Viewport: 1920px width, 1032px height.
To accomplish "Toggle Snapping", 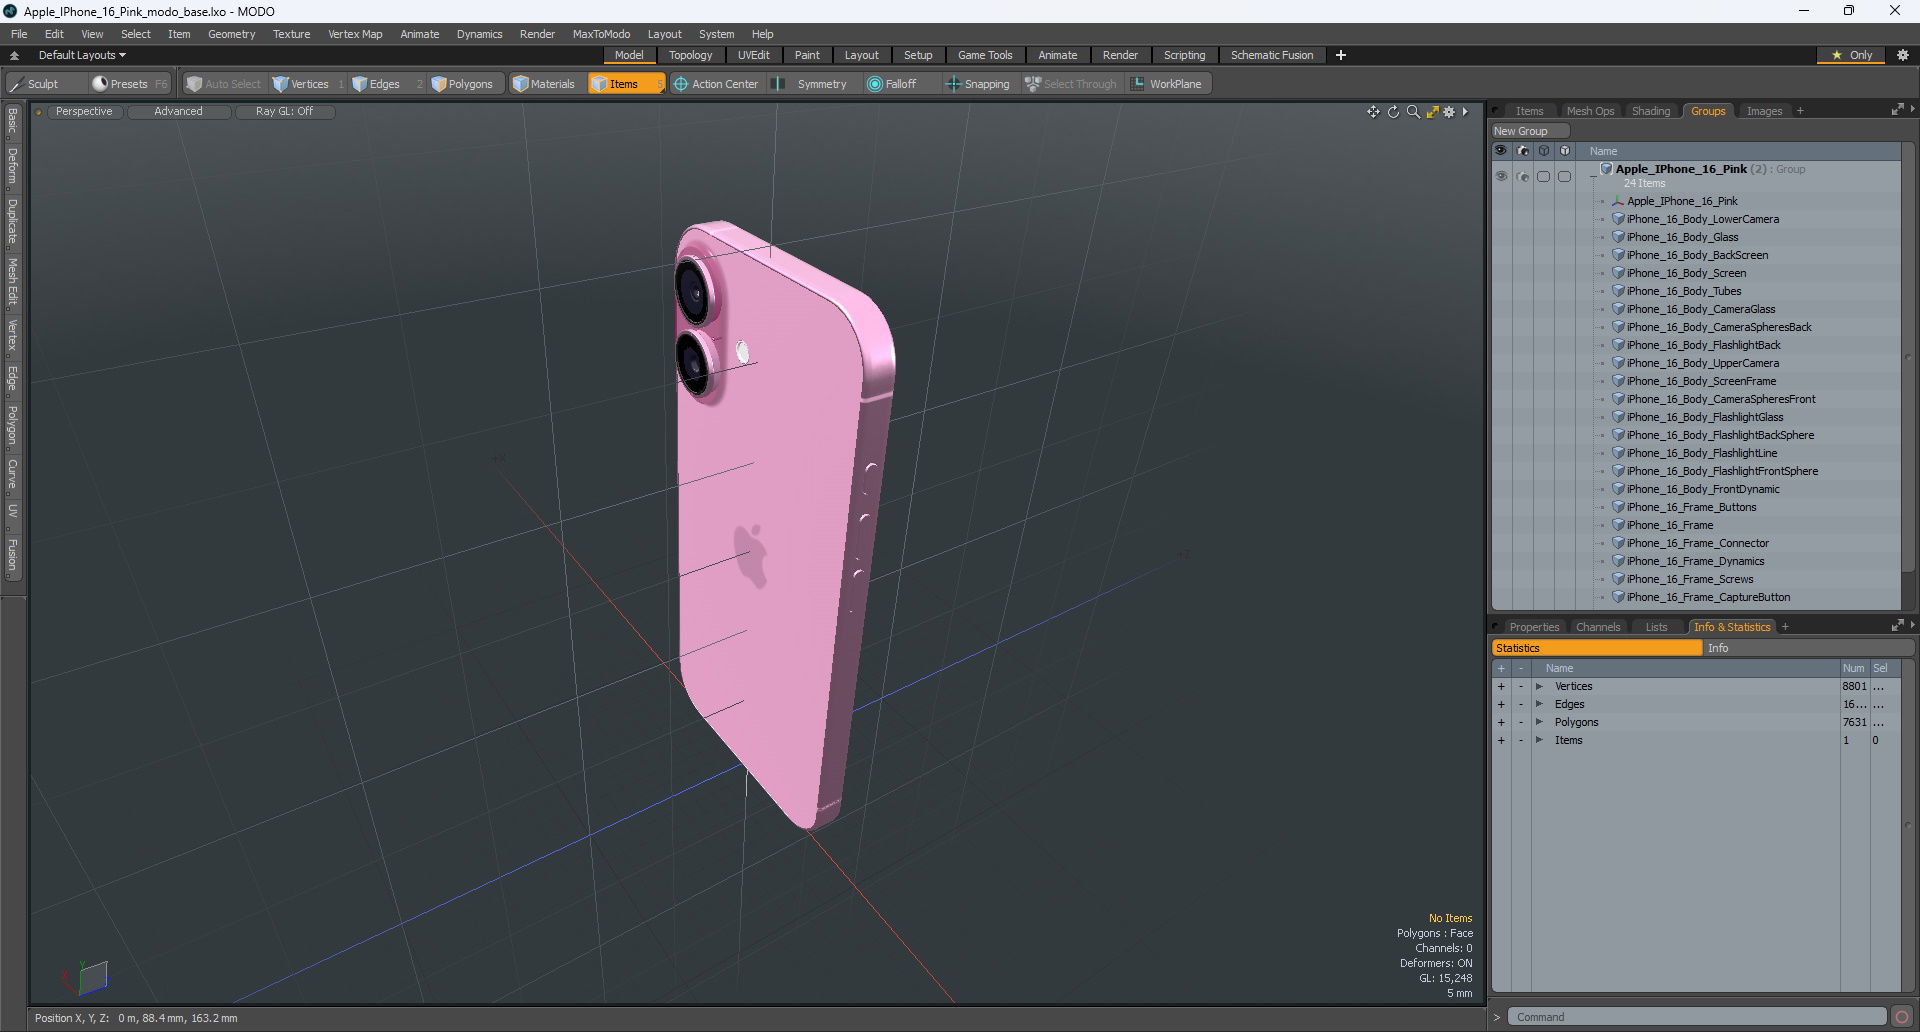I will [x=978, y=84].
